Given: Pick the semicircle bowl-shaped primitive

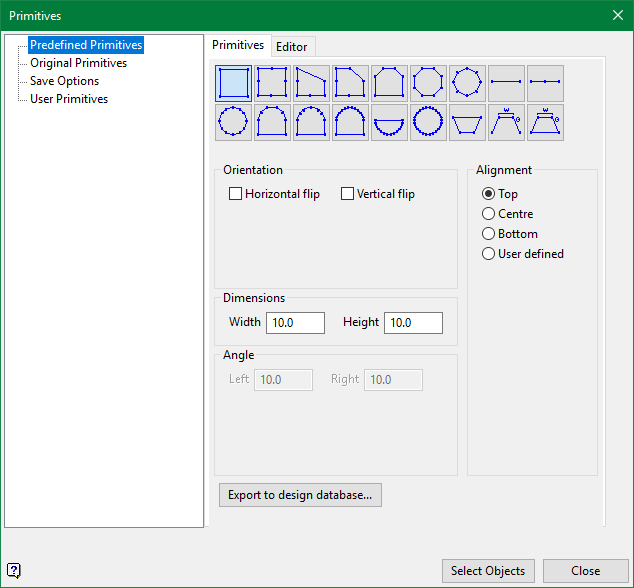Looking at the screenshot, I should click(389, 122).
